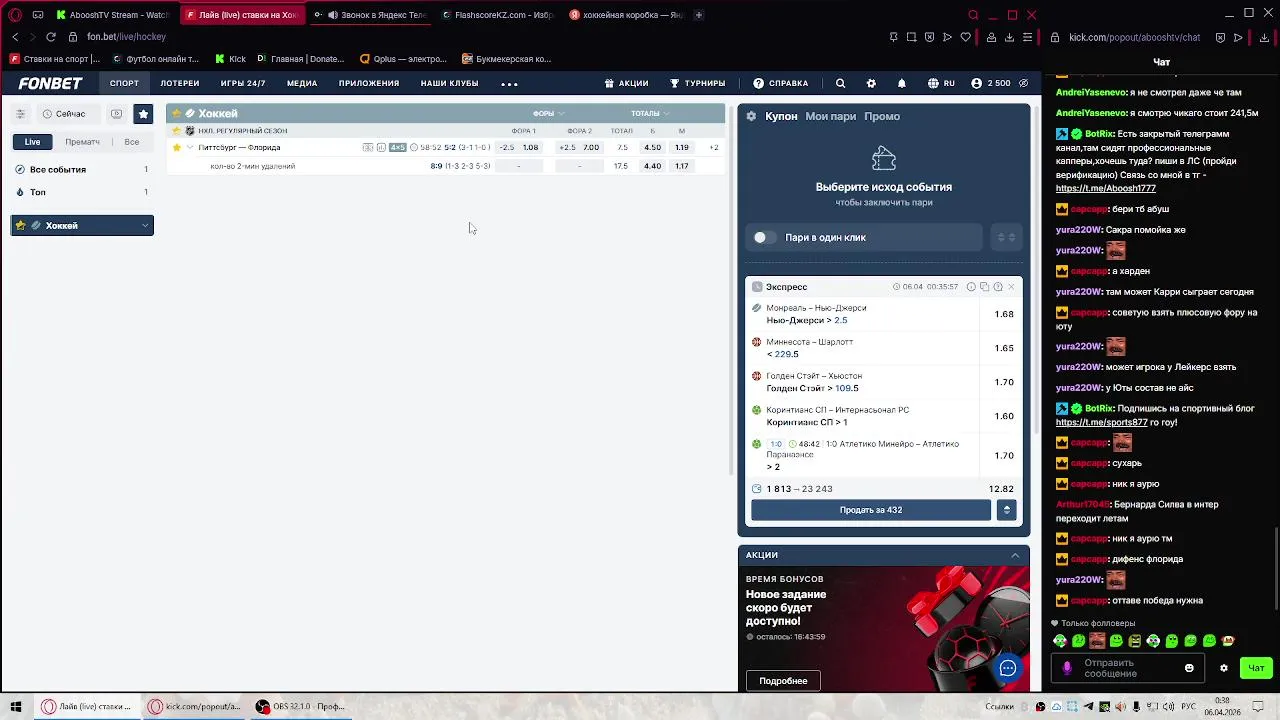Open info icon on Экспресс bet card

[971, 287]
